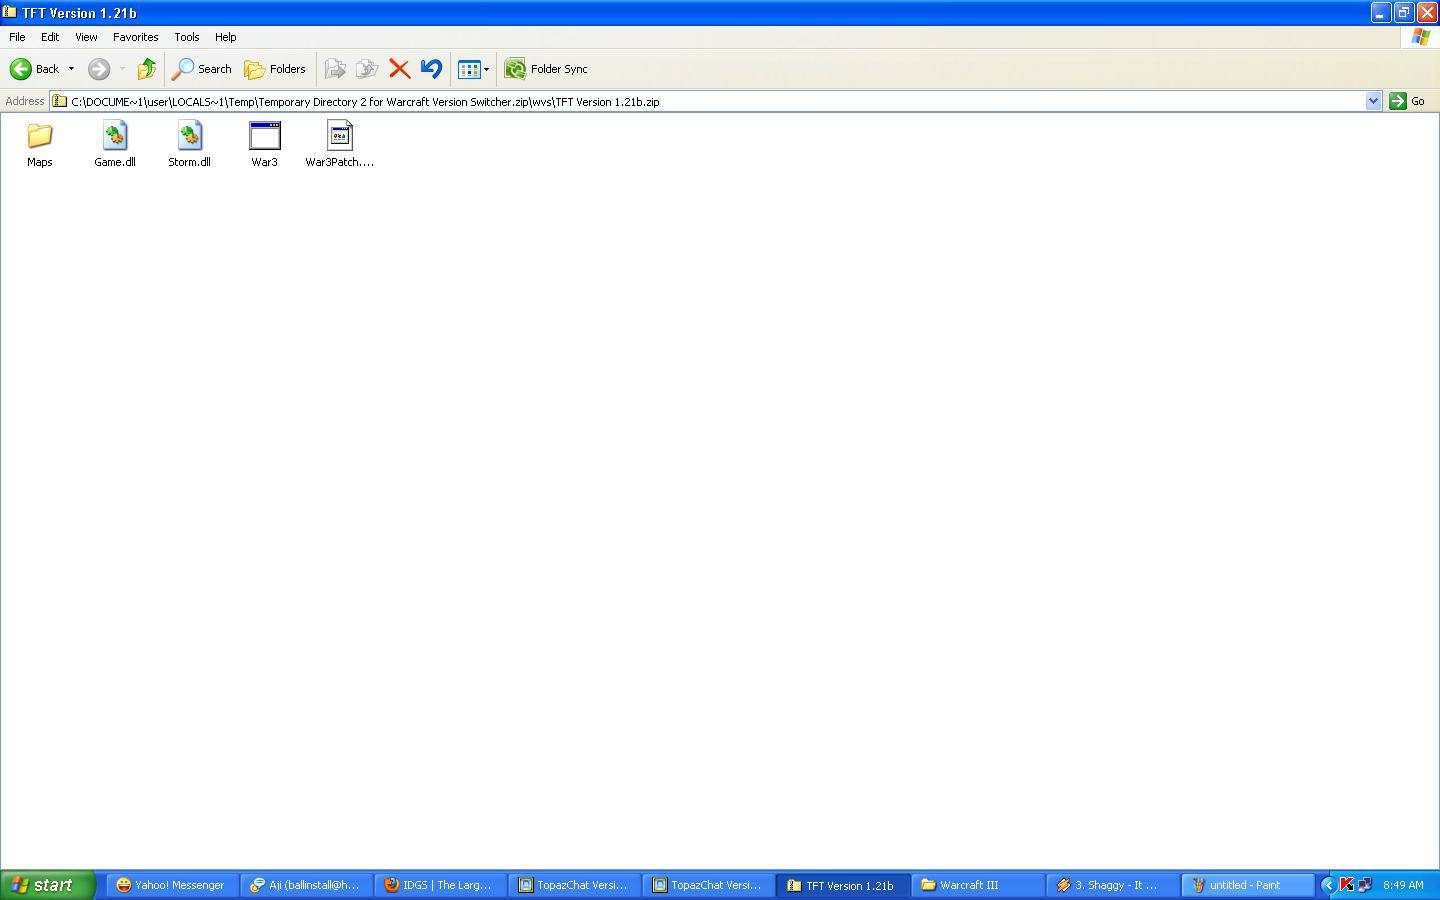This screenshot has height=900, width=1440.
Task: Minimize the TFT Version window
Action: pos(1381,12)
